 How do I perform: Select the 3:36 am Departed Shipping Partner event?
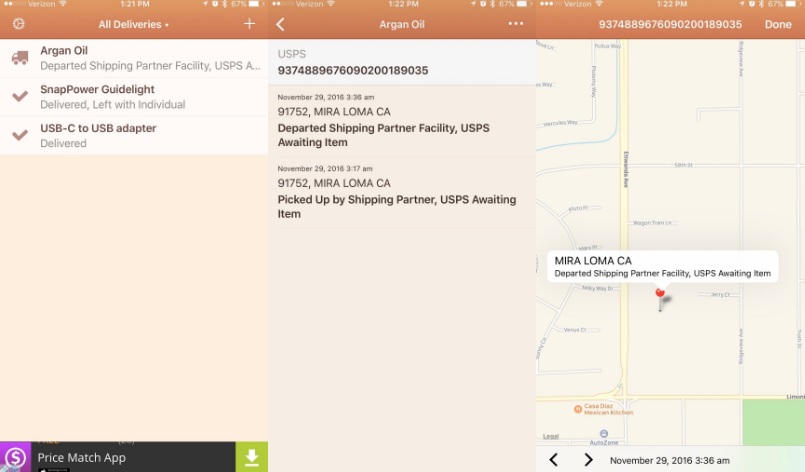click(402, 121)
